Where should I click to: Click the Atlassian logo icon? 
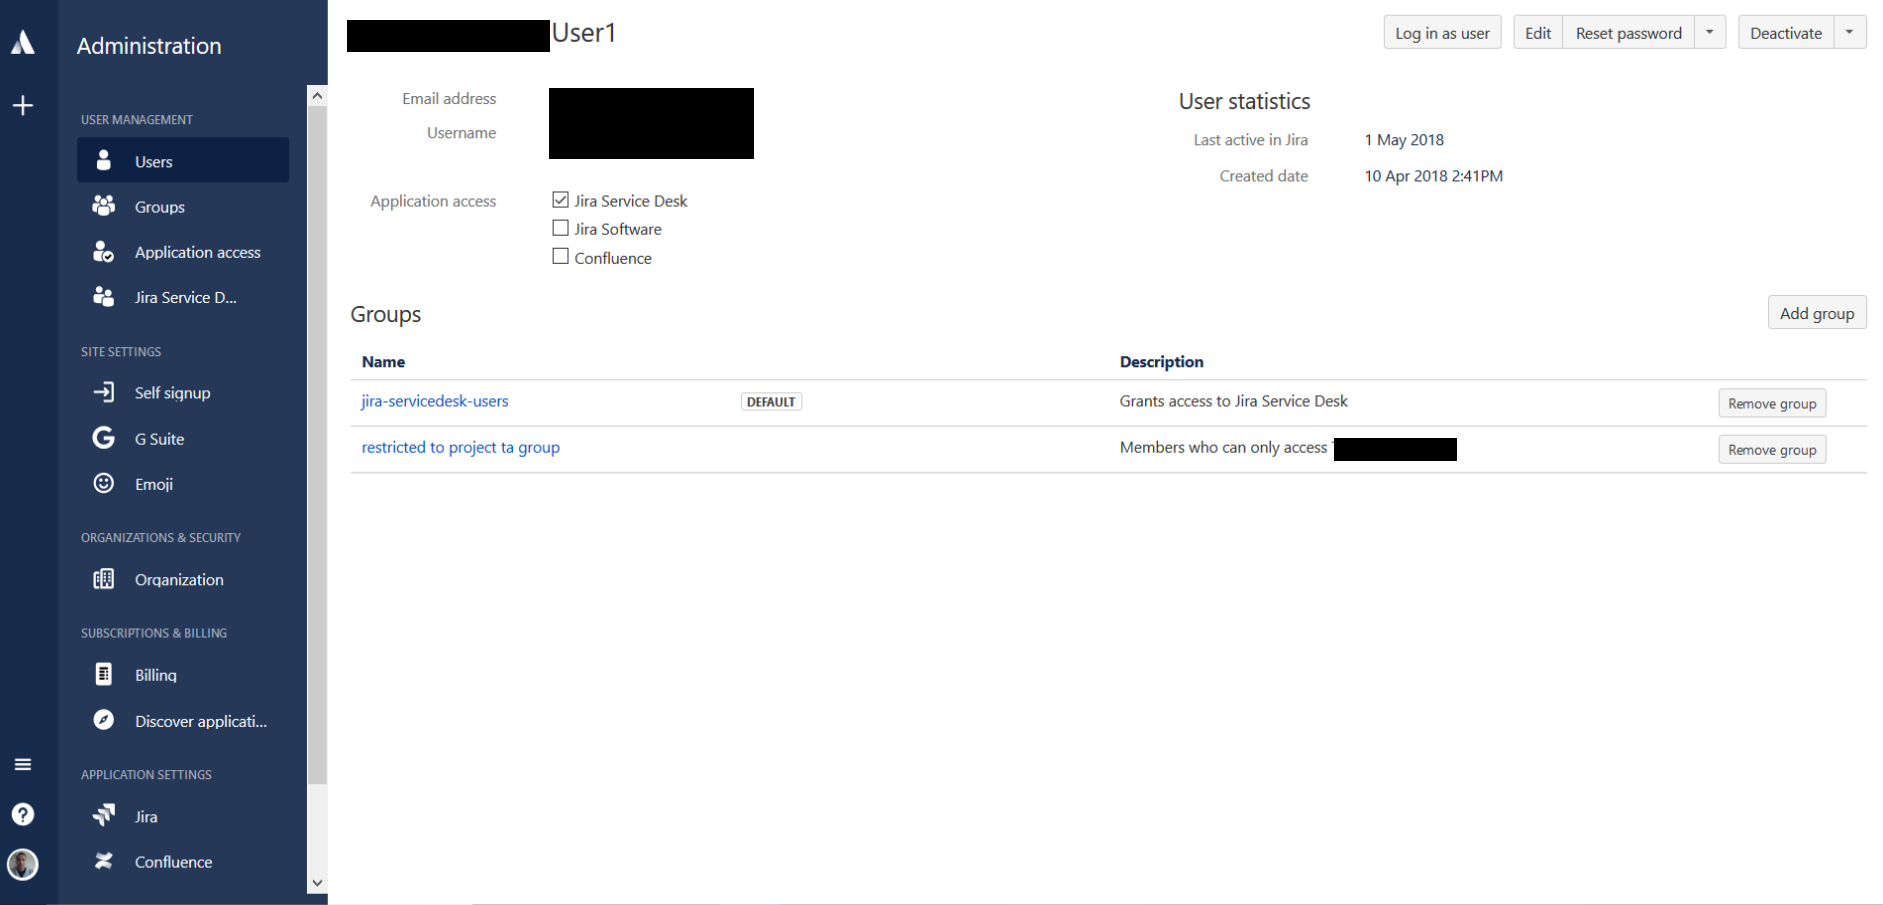[23, 42]
